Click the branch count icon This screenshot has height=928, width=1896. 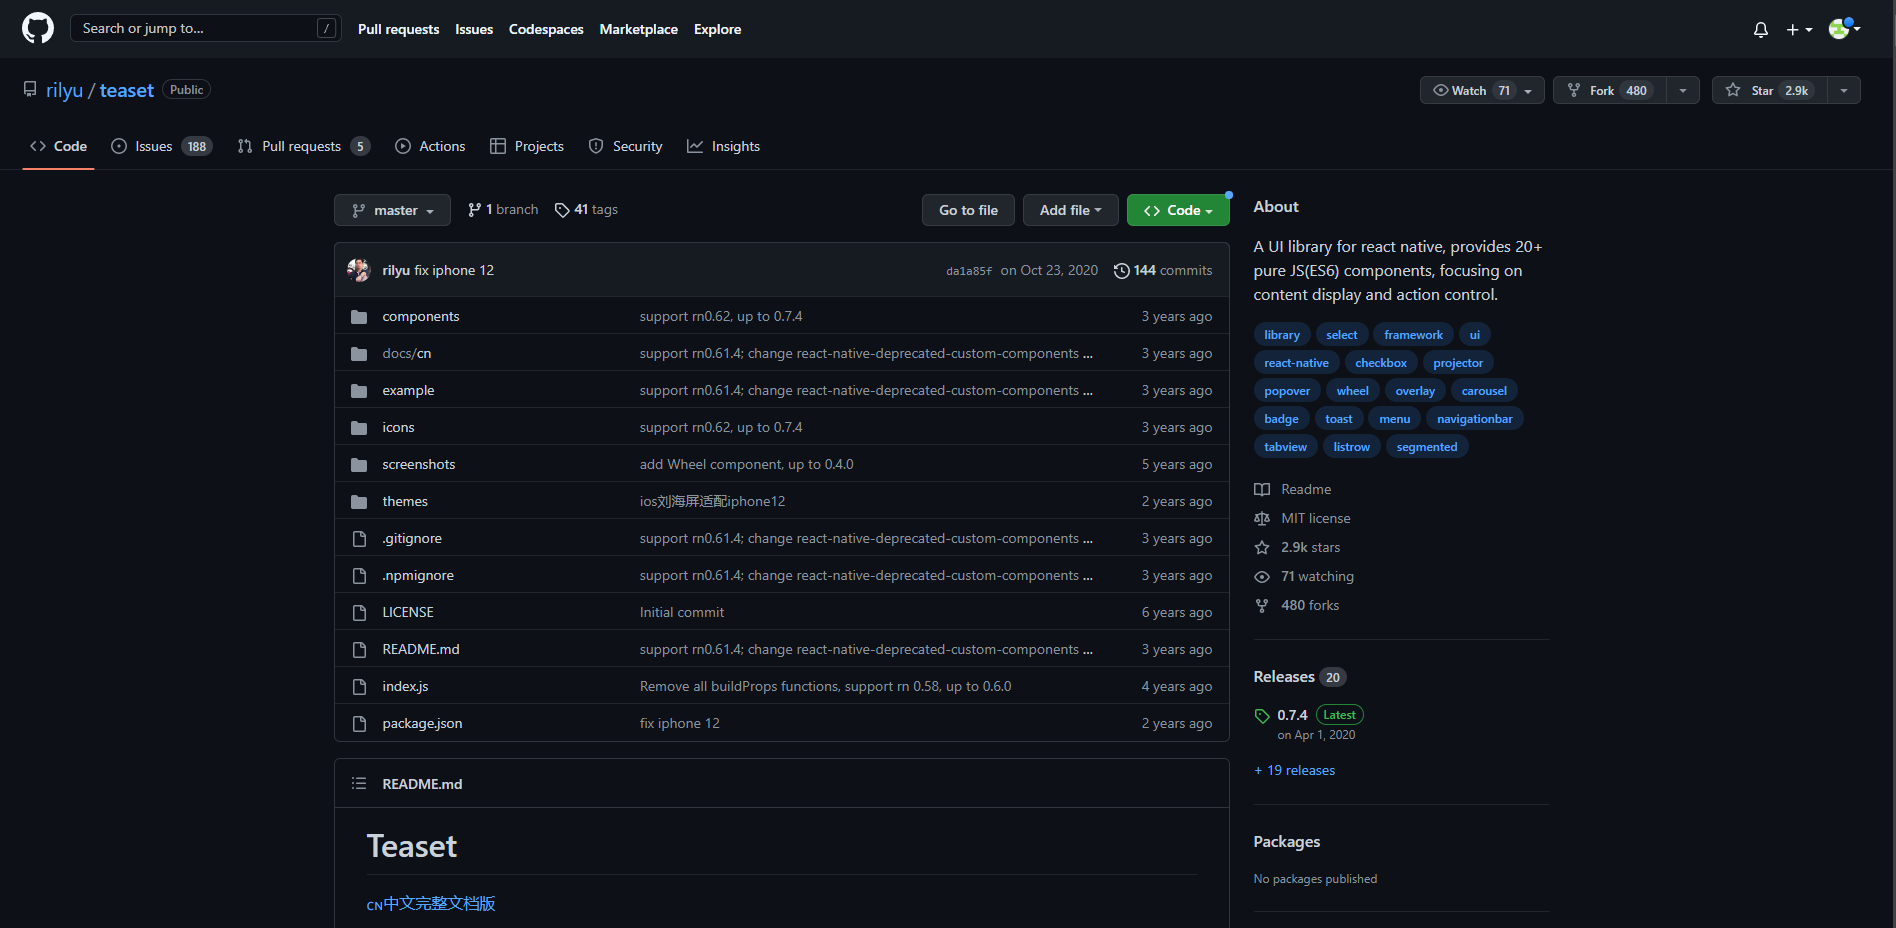474,210
